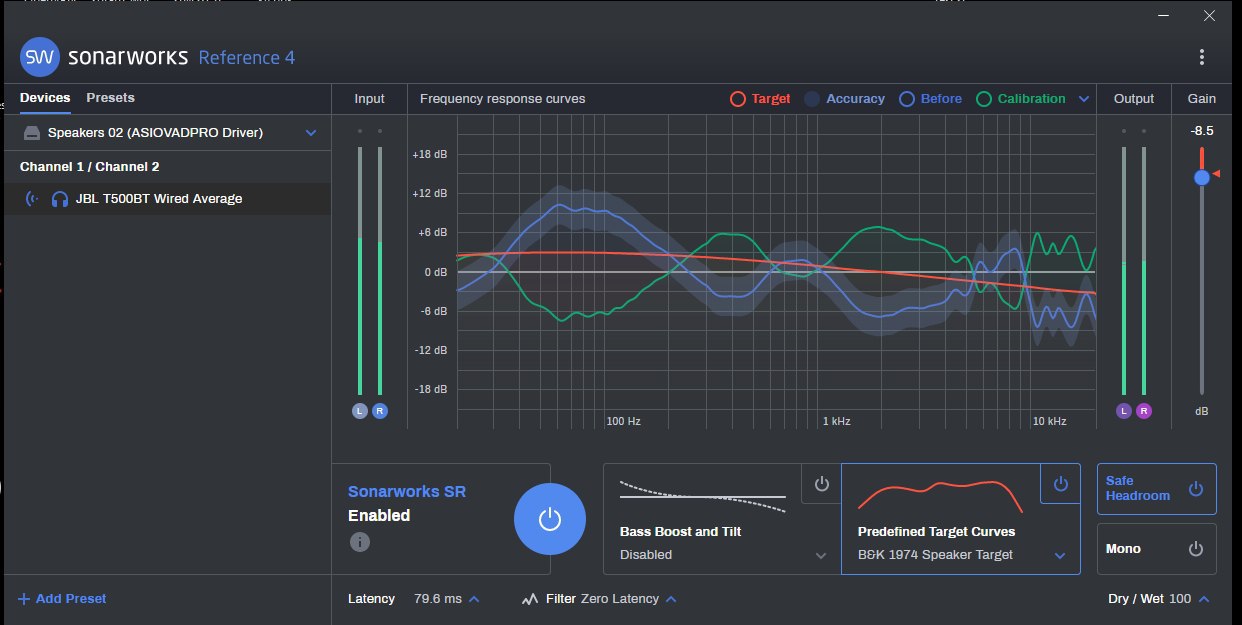
Task: Click the -8.5 gain value
Action: coord(1201,131)
